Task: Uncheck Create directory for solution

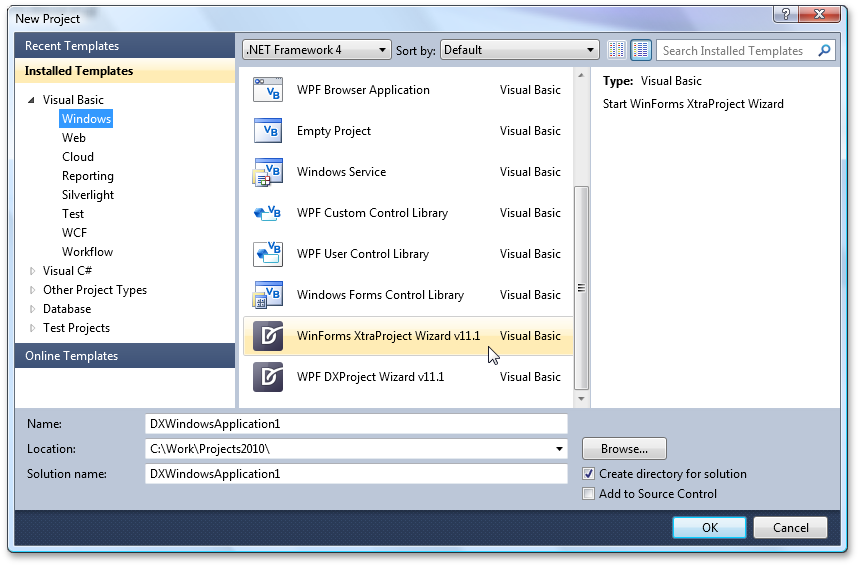Action: [x=589, y=474]
